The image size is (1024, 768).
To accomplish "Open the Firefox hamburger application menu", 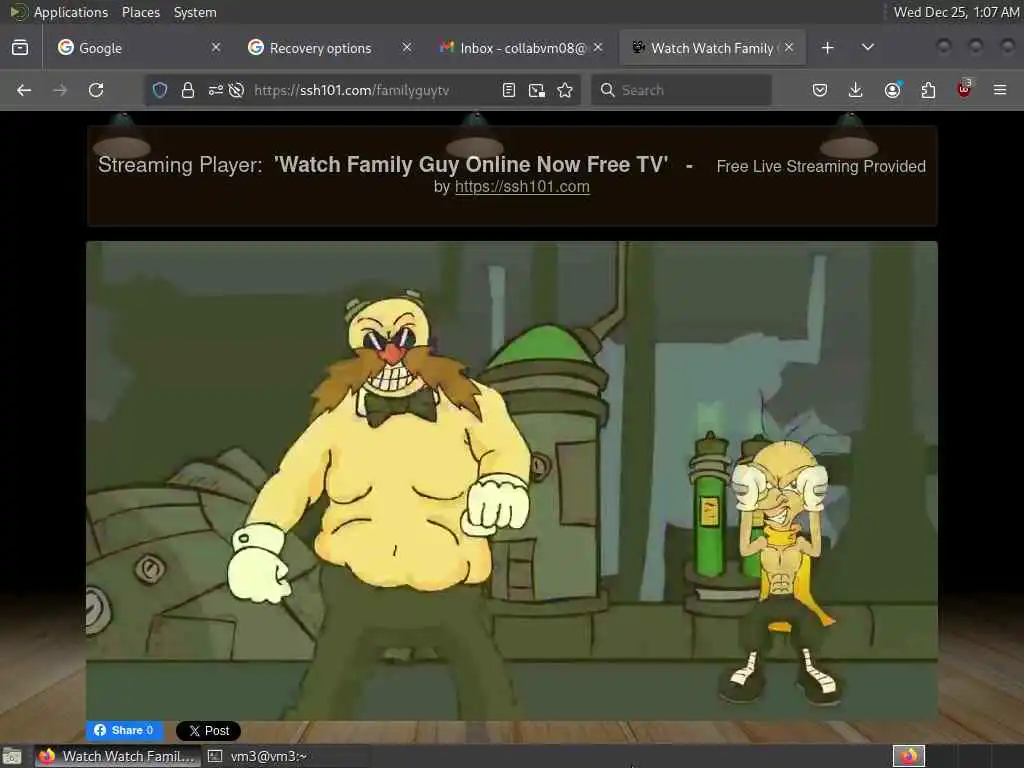I will pyautogui.click(x=1000, y=90).
